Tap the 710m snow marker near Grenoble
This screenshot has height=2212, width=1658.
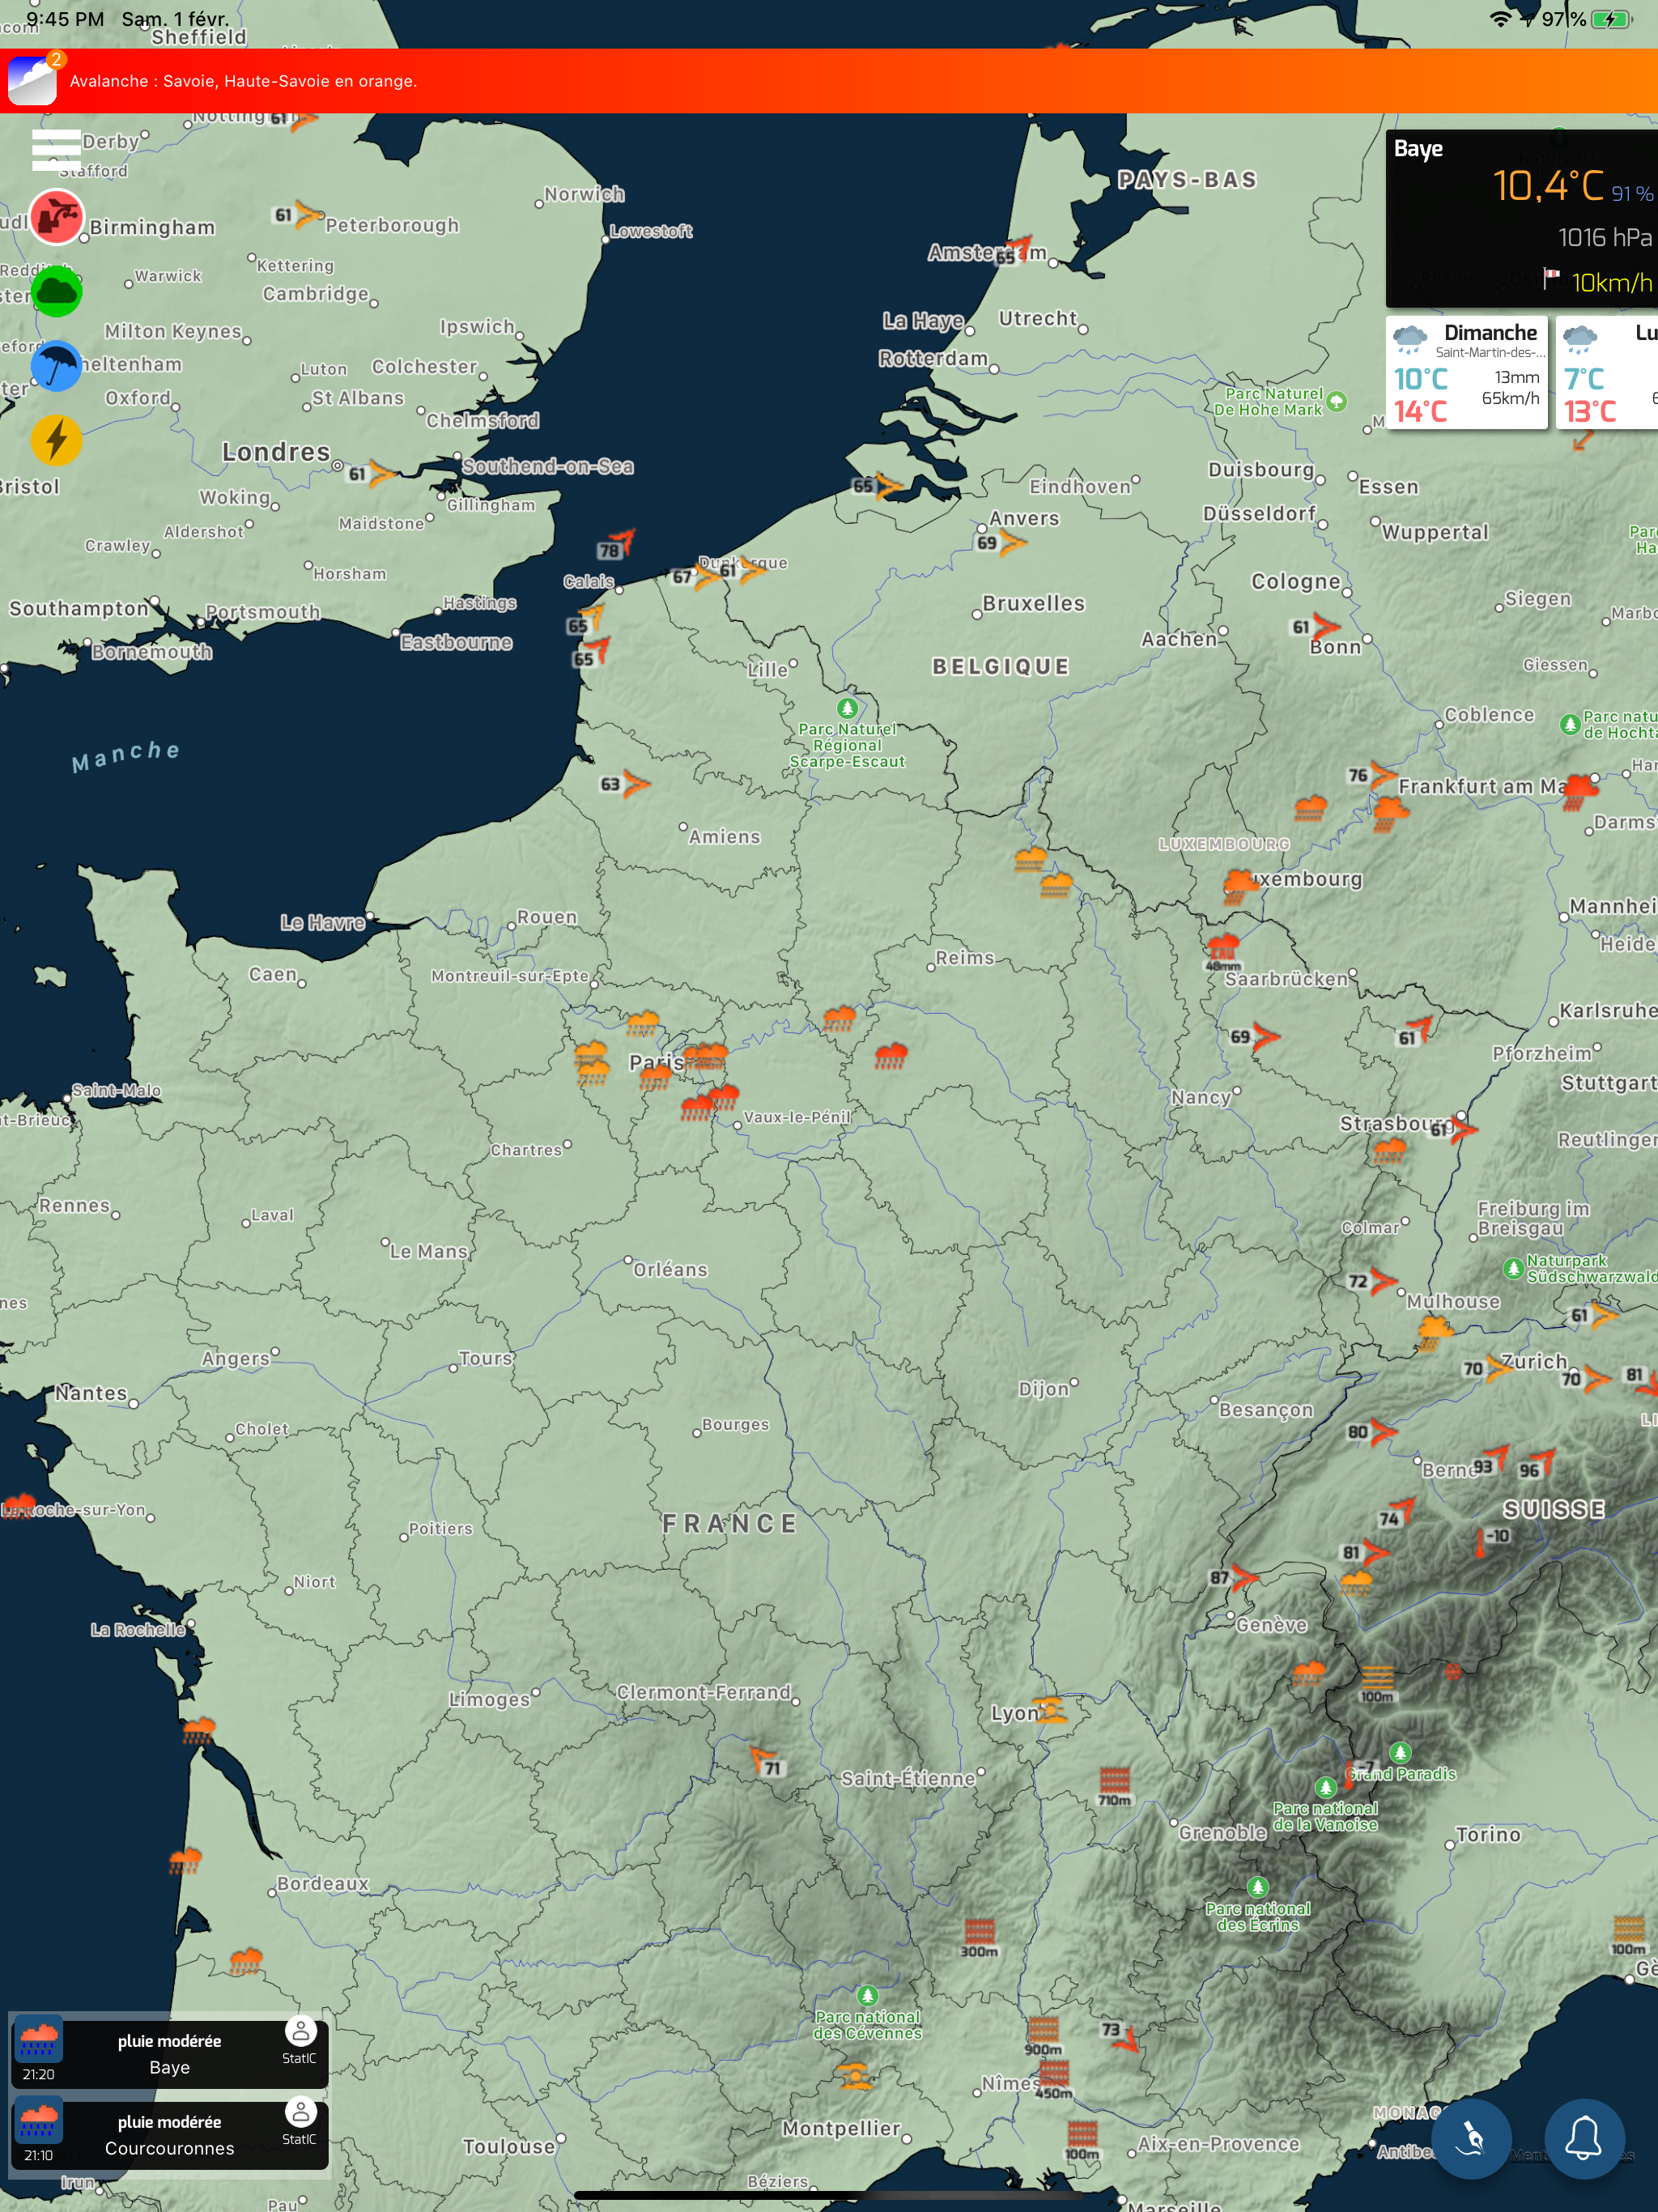pos(1114,1782)
